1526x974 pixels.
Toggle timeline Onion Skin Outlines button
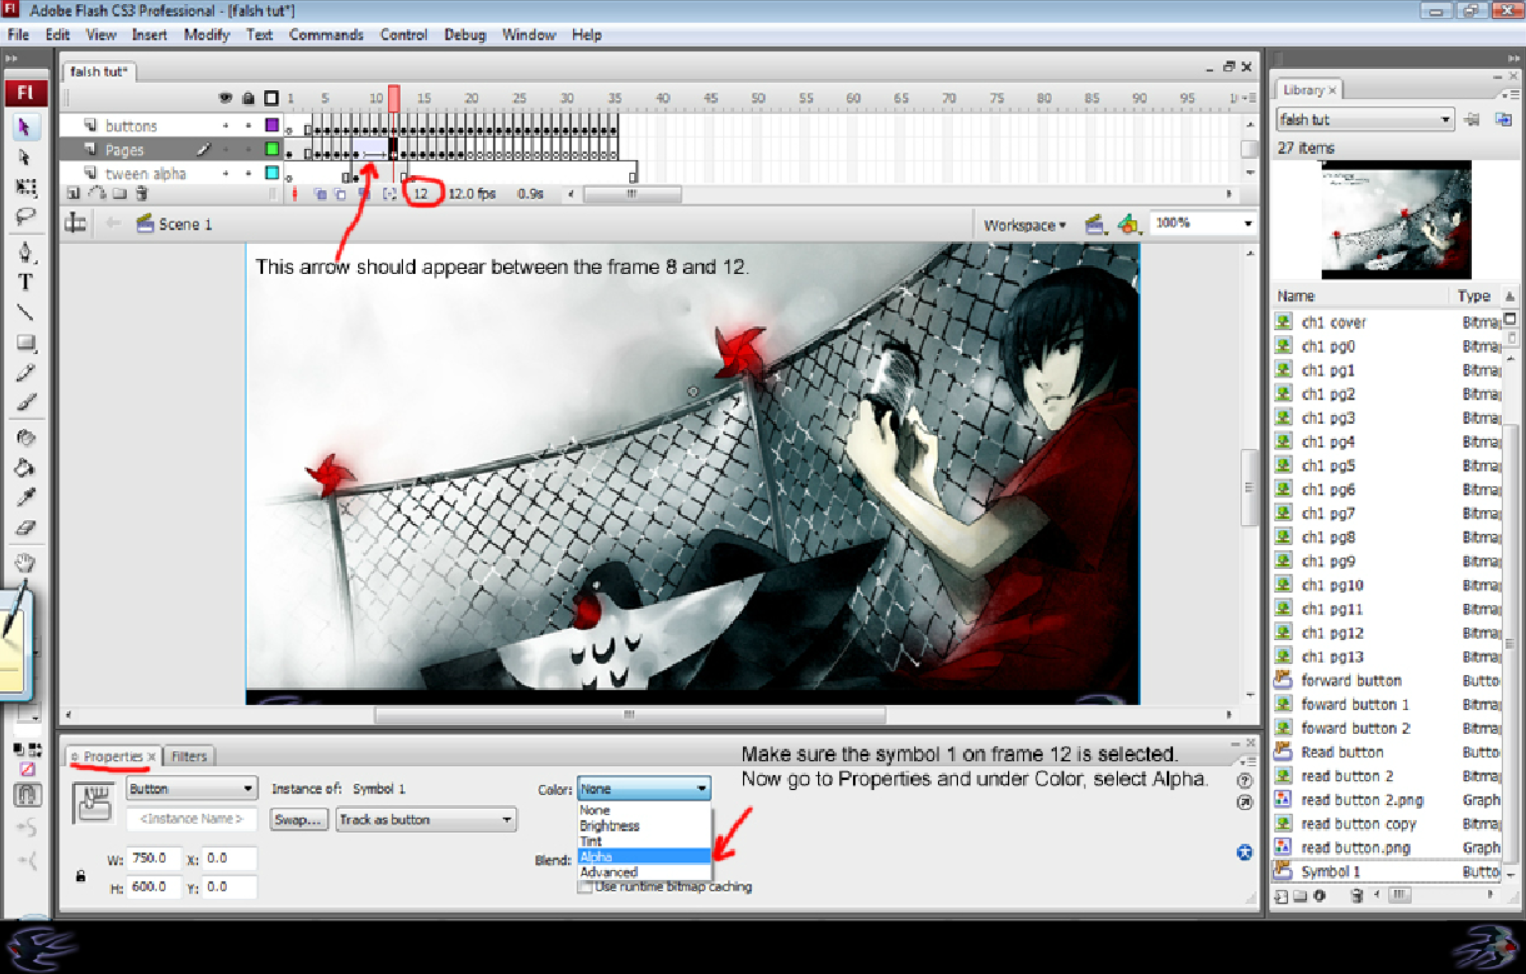[x=341, y=194]
